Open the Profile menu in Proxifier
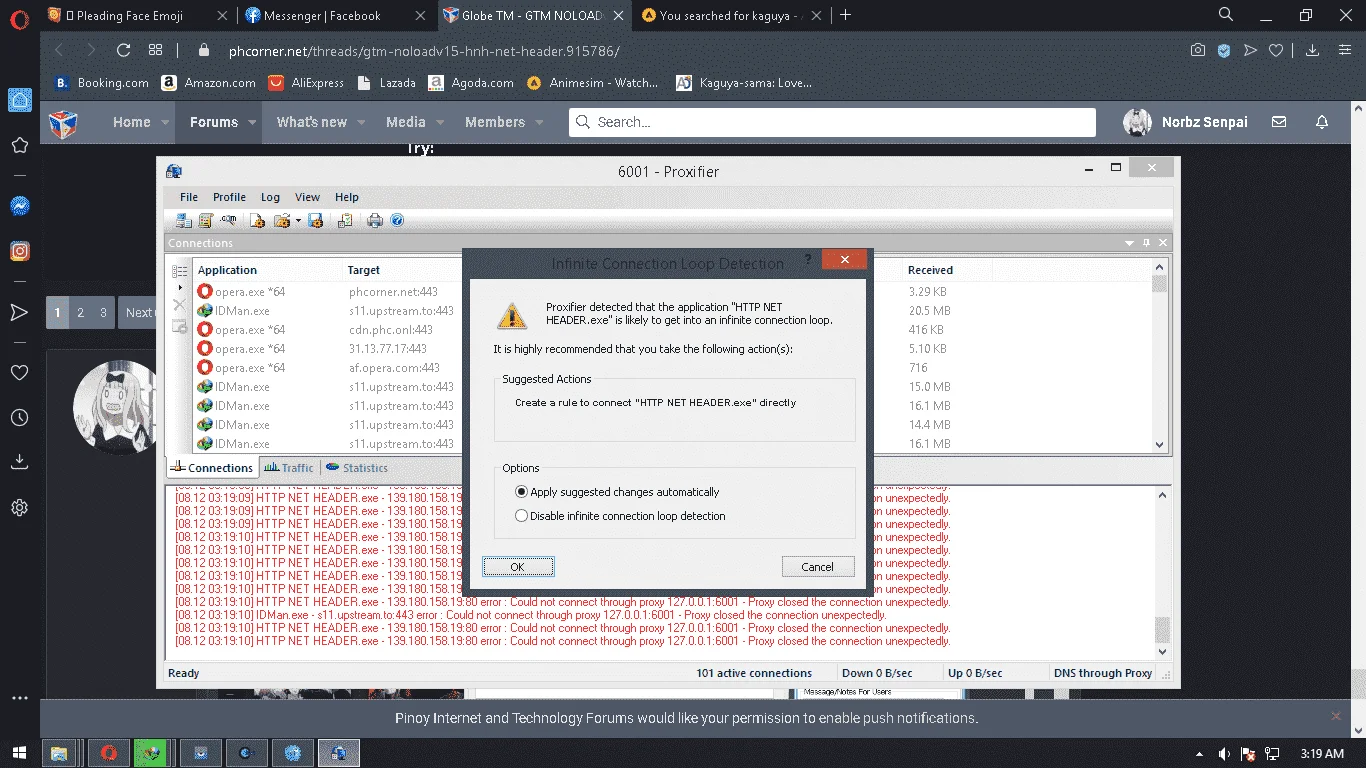This screenshot has height=768, width=1366. point(229,197)
